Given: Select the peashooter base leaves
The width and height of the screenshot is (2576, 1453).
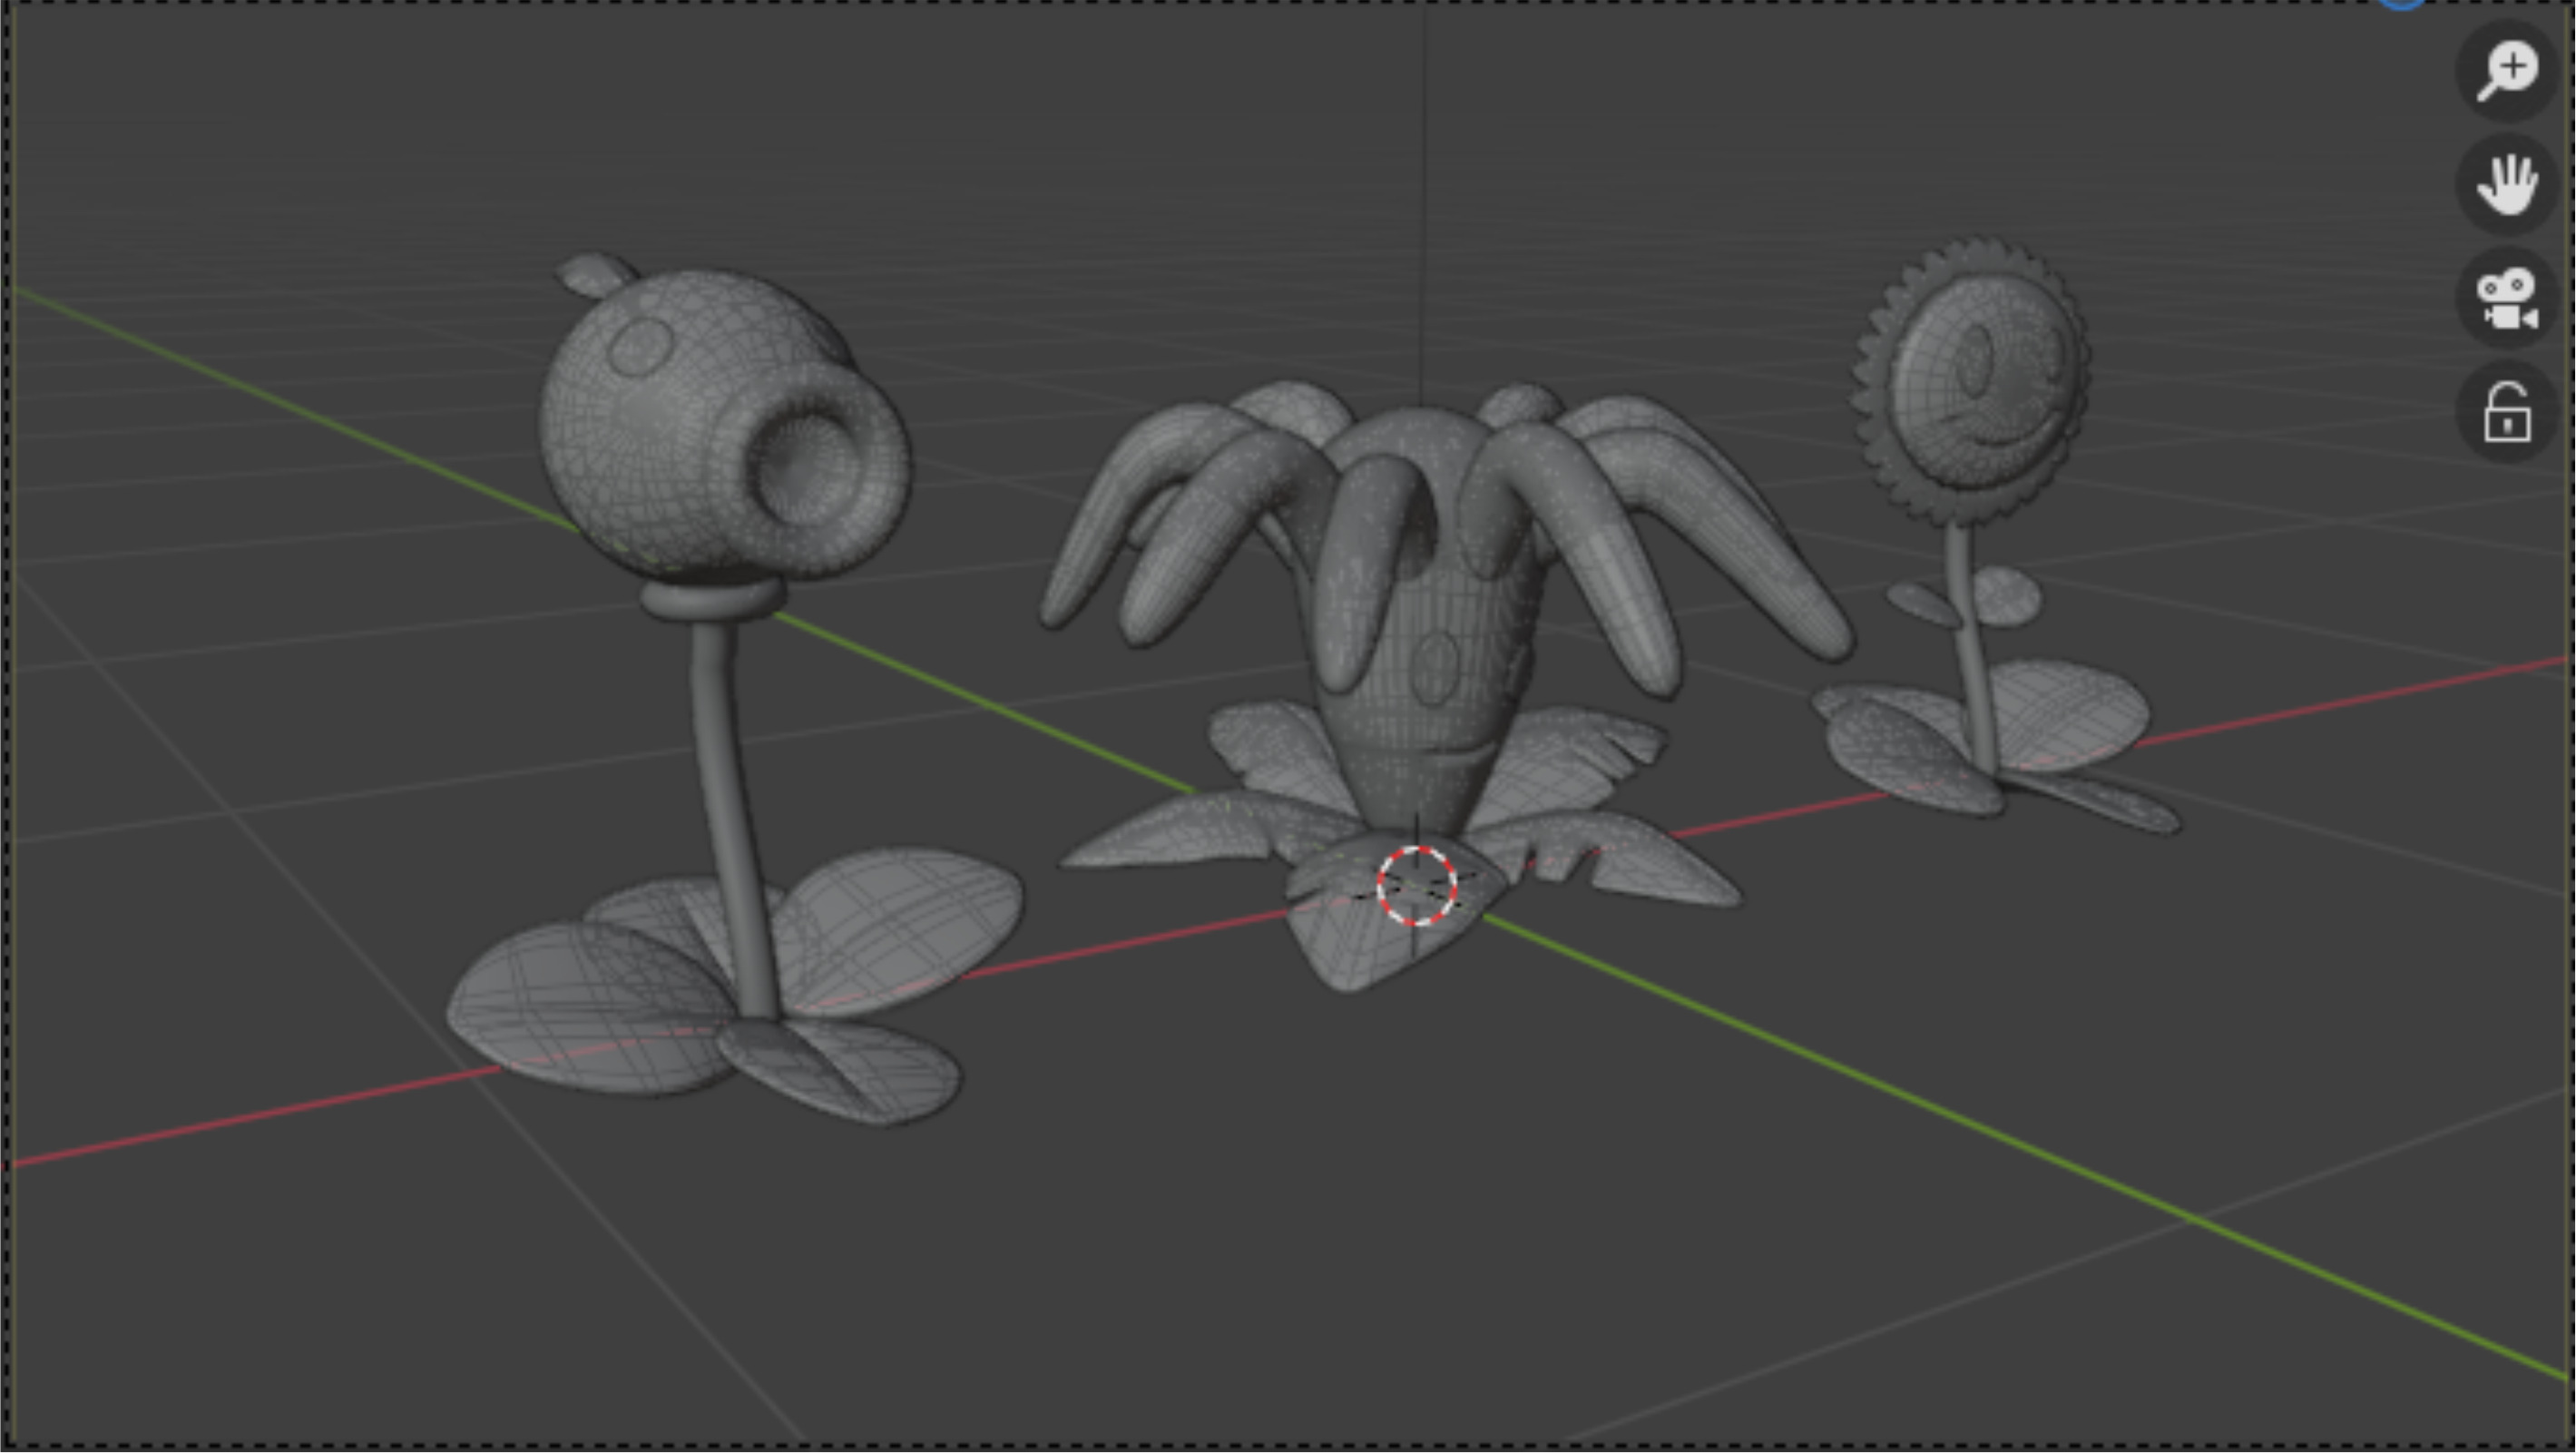Looking at the screenshot, I should pos(735,985).
